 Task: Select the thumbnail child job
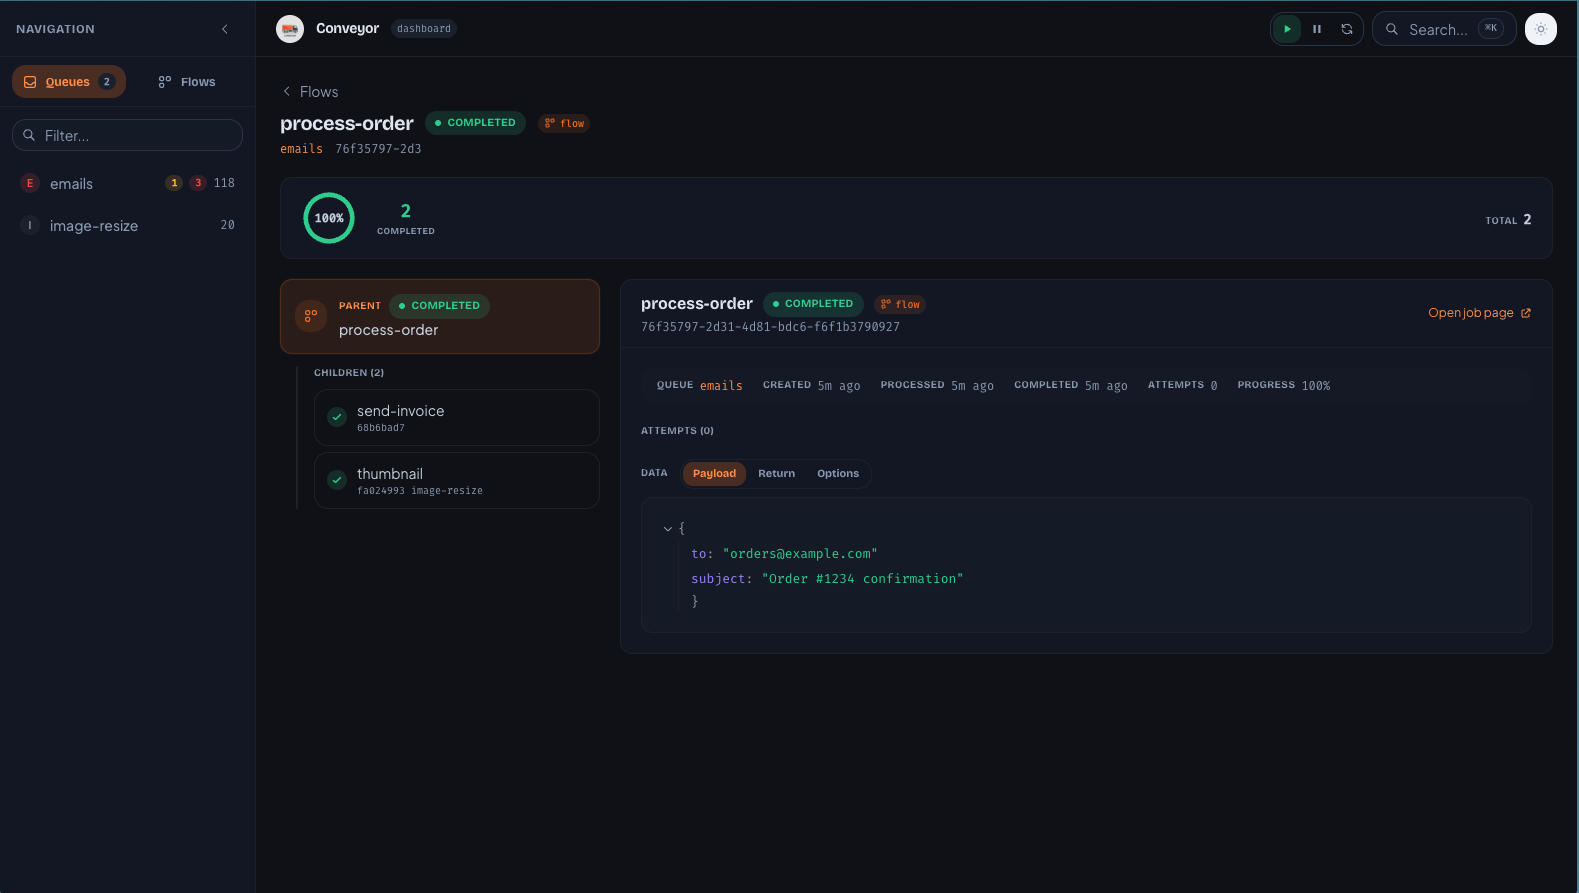click(x=457, y=481)
